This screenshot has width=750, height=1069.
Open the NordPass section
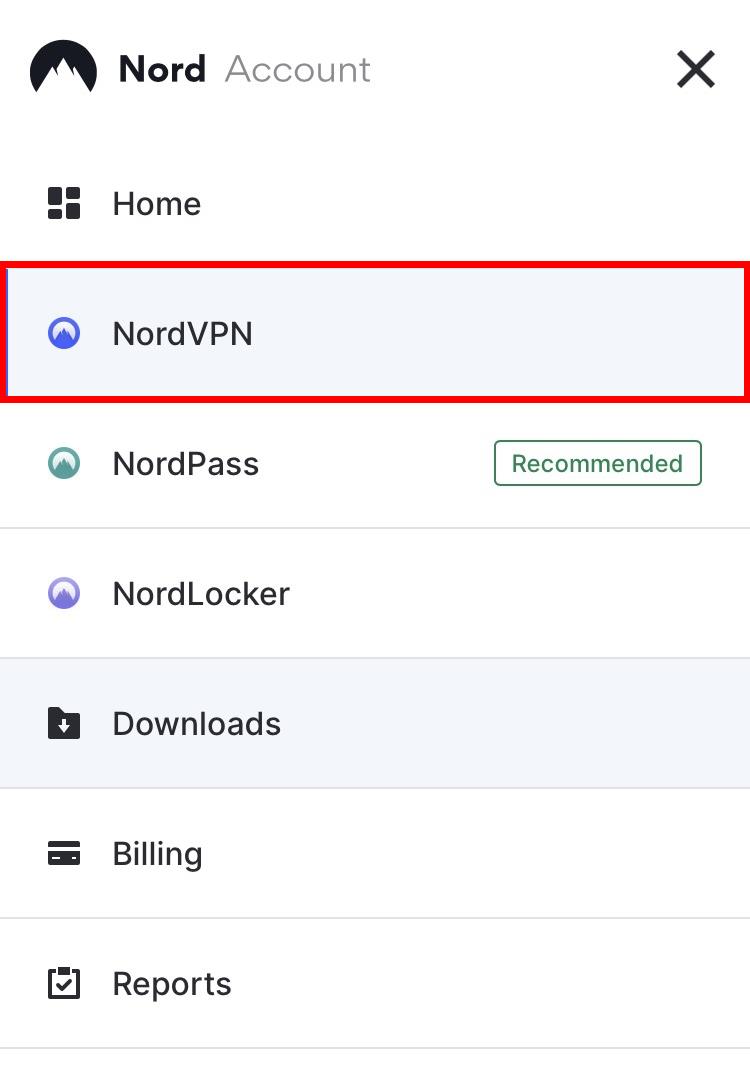pos(185,463)
